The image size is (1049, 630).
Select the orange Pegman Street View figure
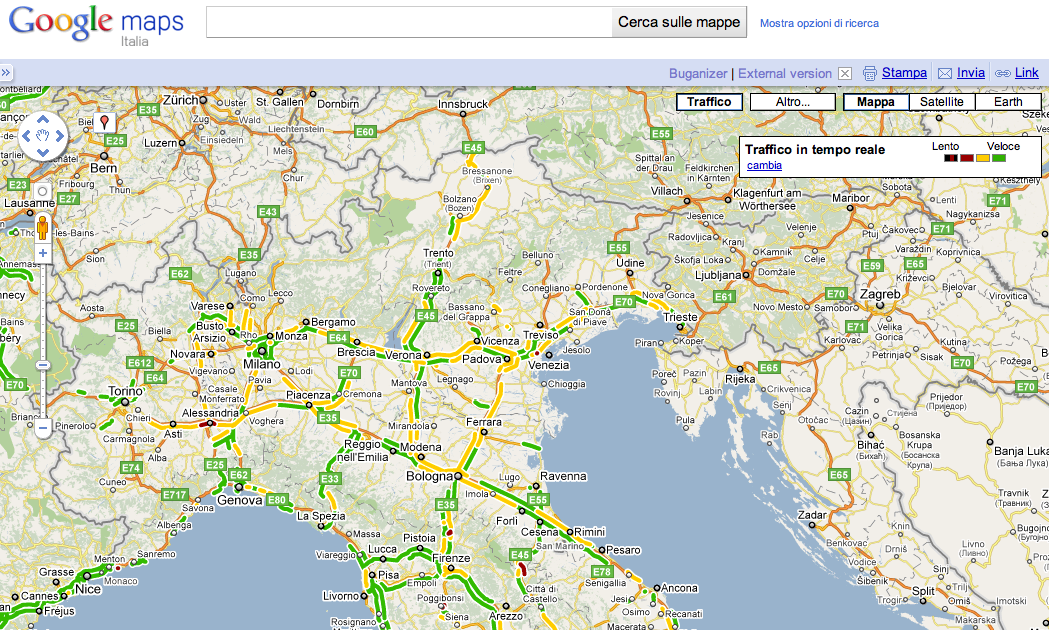coord(42,227)
